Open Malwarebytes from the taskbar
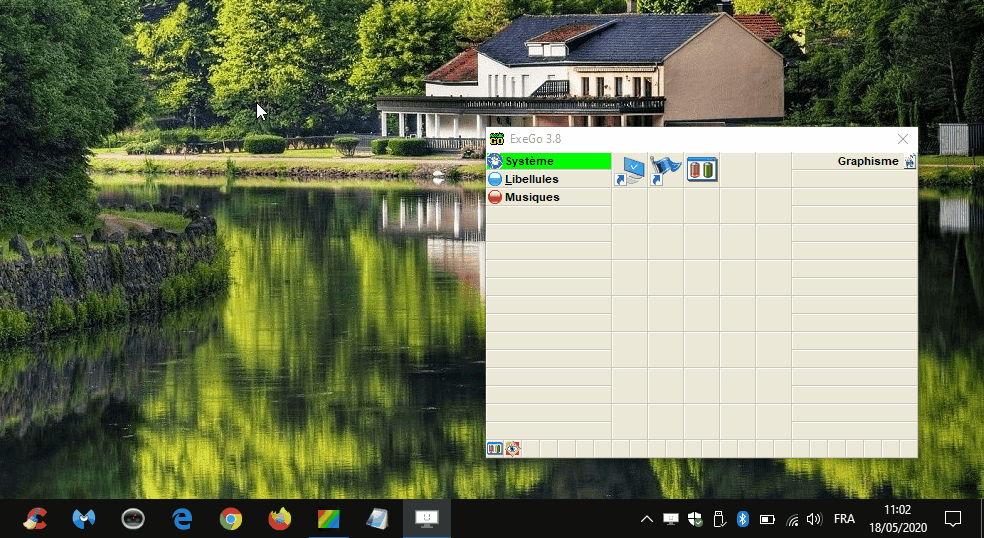984x538 pixels. (x=84, y=519)
